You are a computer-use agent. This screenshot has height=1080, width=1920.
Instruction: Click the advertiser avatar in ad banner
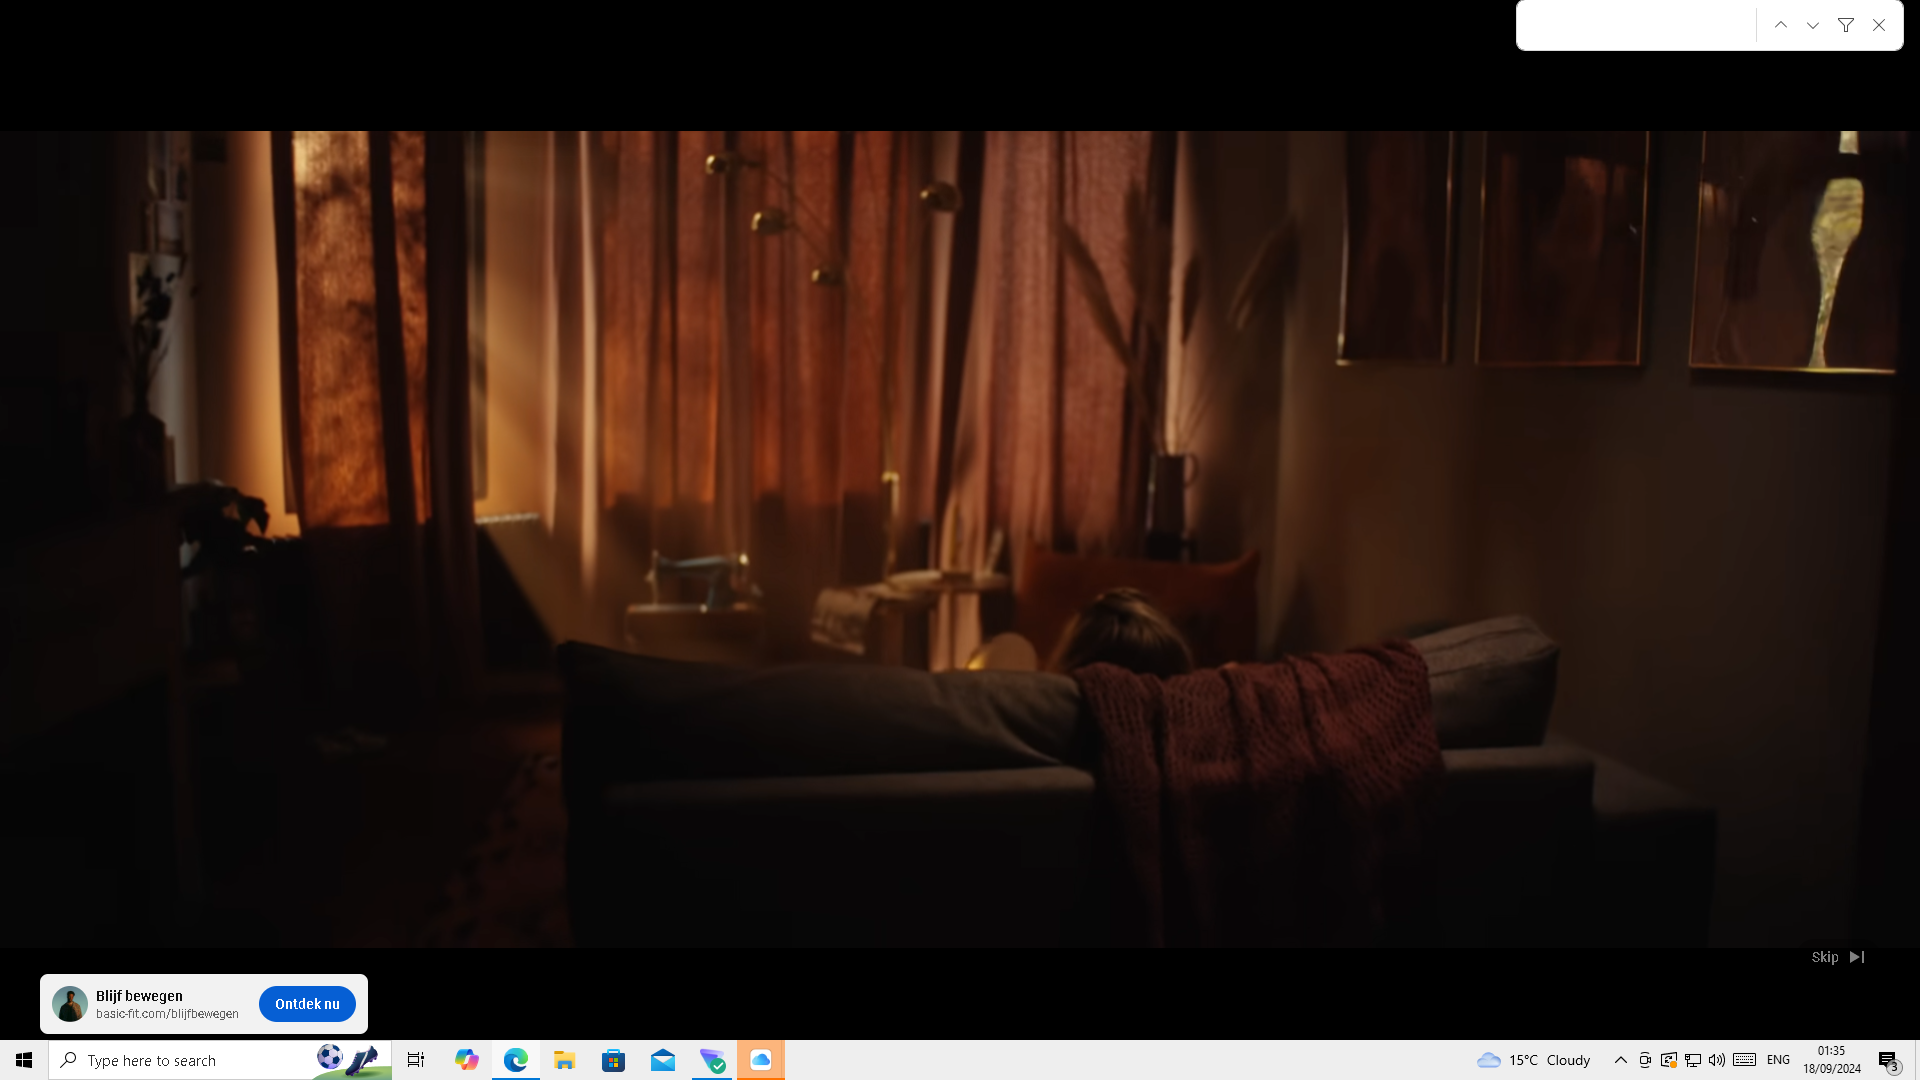click(x=70, y=1004)
